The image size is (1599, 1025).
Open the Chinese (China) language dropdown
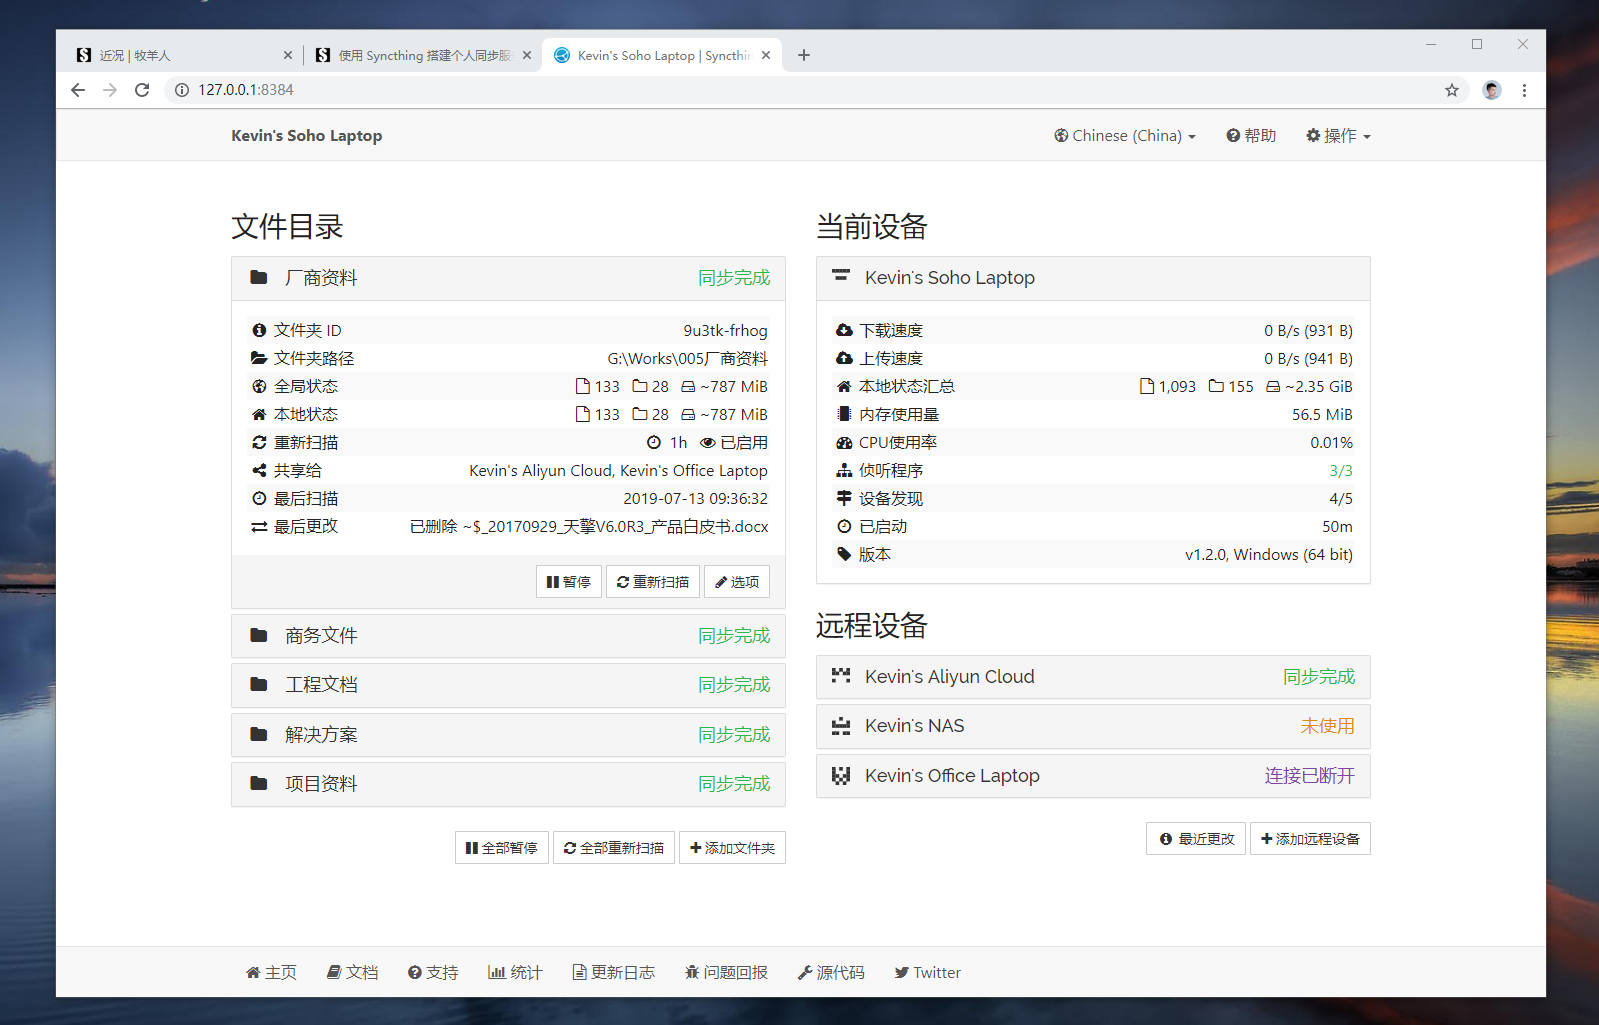(1125, 136)
